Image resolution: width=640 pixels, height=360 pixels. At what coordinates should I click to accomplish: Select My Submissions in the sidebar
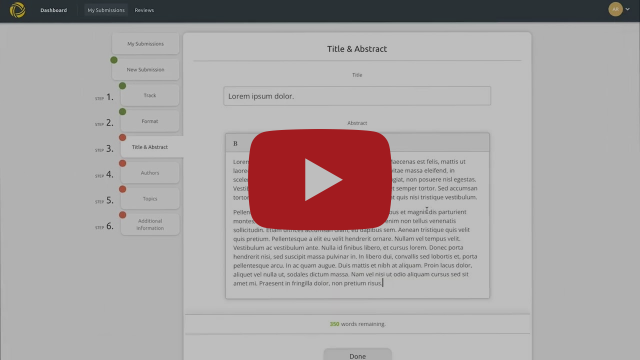pyautogui.click(x=145, y=44)
